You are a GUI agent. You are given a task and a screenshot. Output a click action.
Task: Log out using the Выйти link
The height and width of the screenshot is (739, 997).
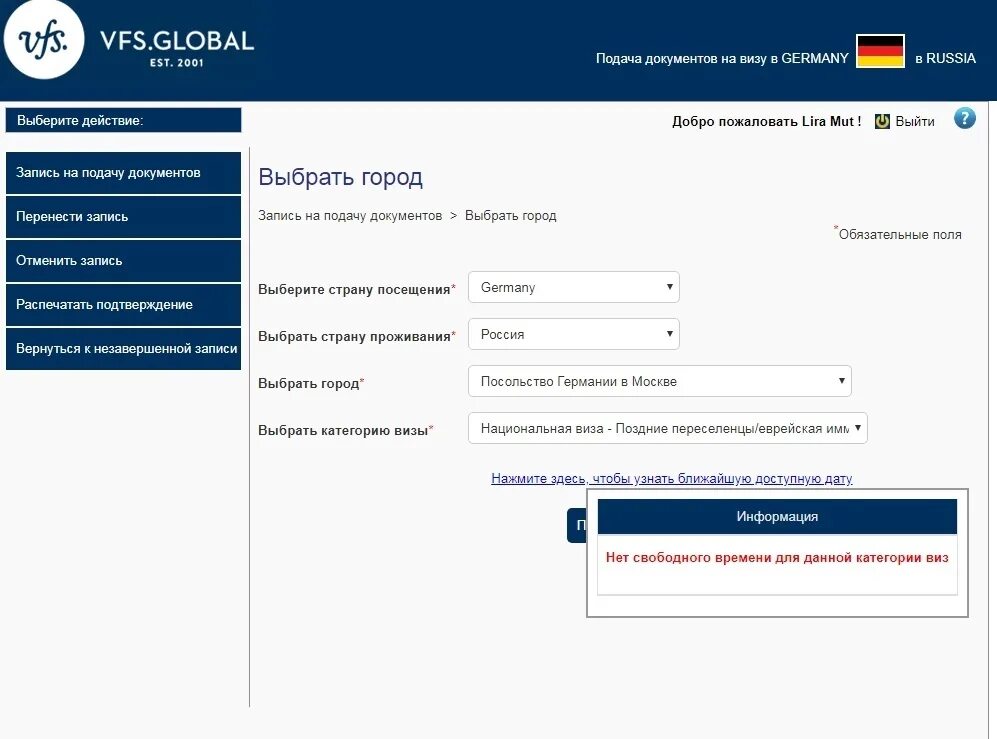[914, 121]
